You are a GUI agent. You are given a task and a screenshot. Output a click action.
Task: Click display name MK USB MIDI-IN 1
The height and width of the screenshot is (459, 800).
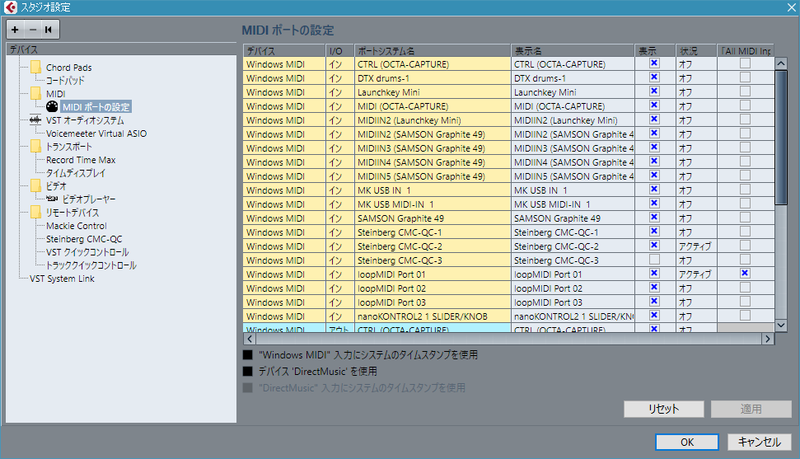point(573,204)
